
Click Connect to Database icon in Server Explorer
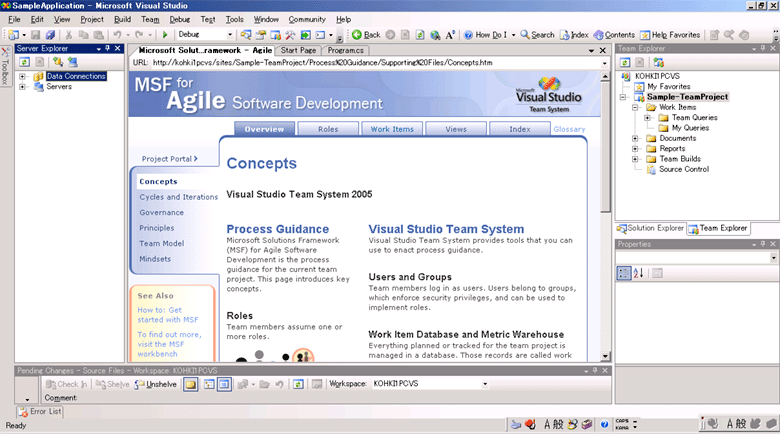click(58, 62)
